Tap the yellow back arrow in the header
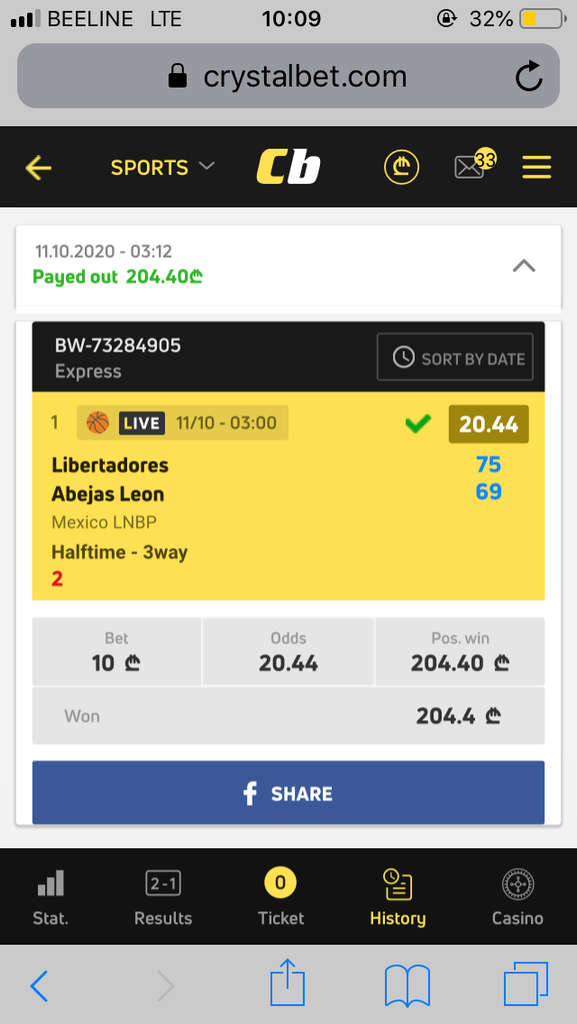 tap(38, 168)
